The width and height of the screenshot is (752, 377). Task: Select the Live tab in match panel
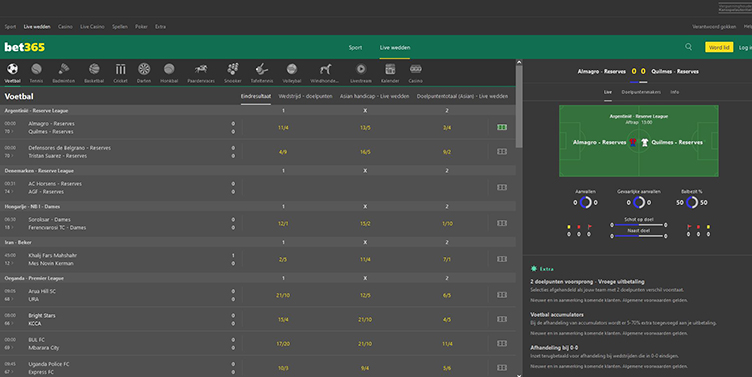(608, 92)
